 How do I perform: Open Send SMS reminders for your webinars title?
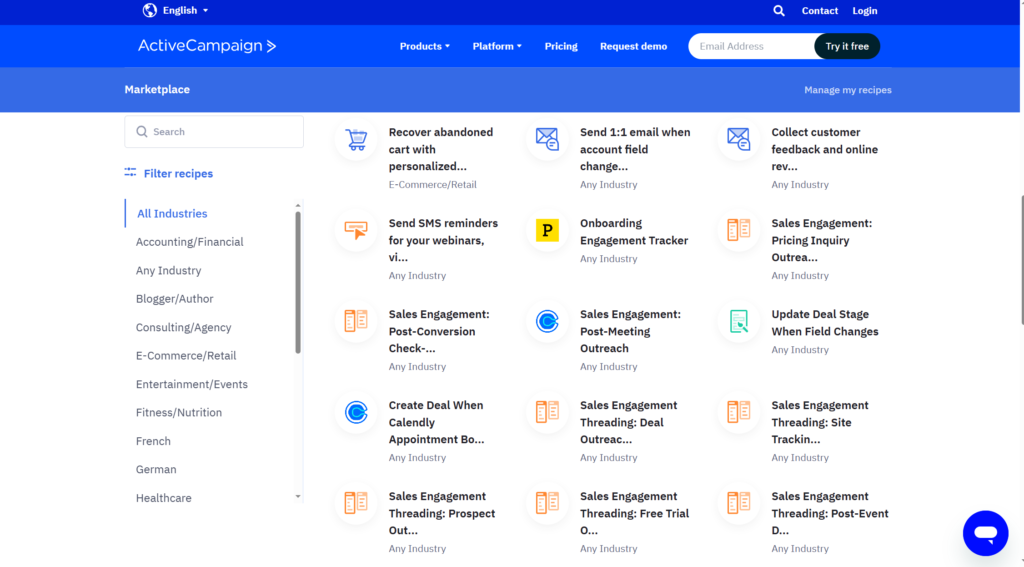pyautogui.click(x=443, y=240)
